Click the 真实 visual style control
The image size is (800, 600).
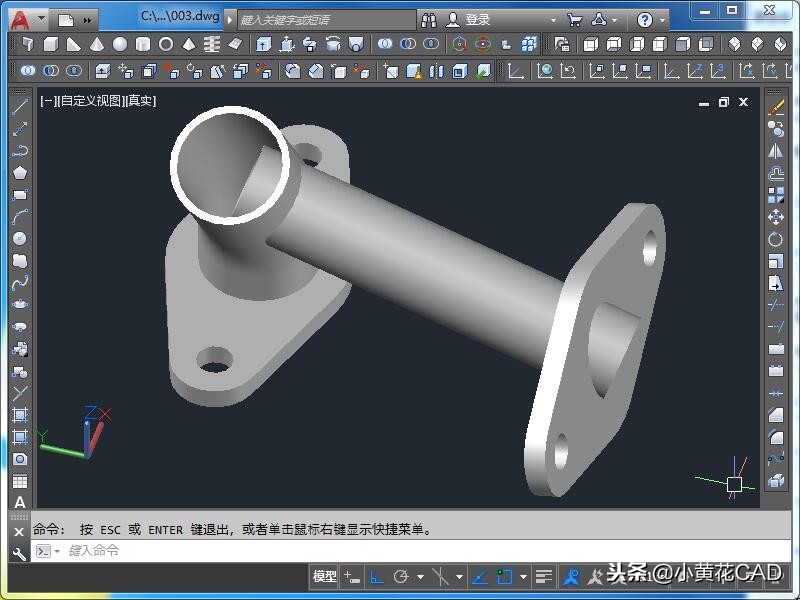[x=139, y=101]
